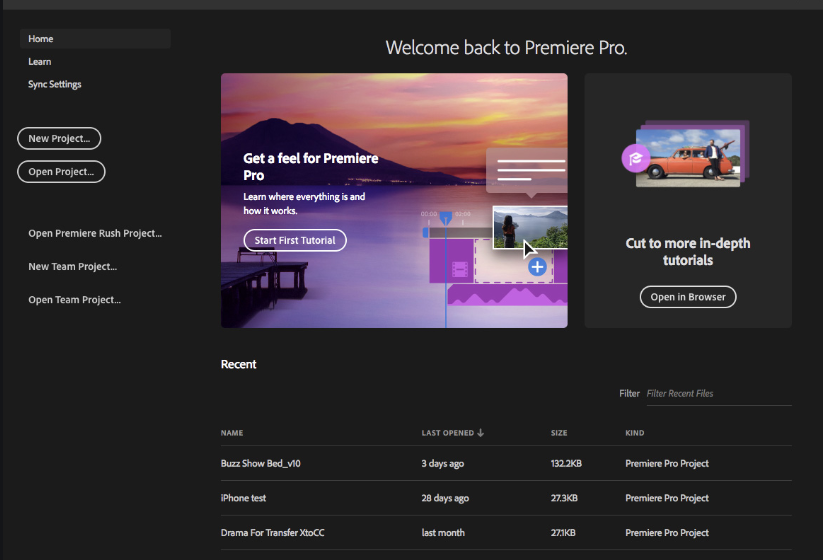Click the Recent section heading

tap(238, 364)
